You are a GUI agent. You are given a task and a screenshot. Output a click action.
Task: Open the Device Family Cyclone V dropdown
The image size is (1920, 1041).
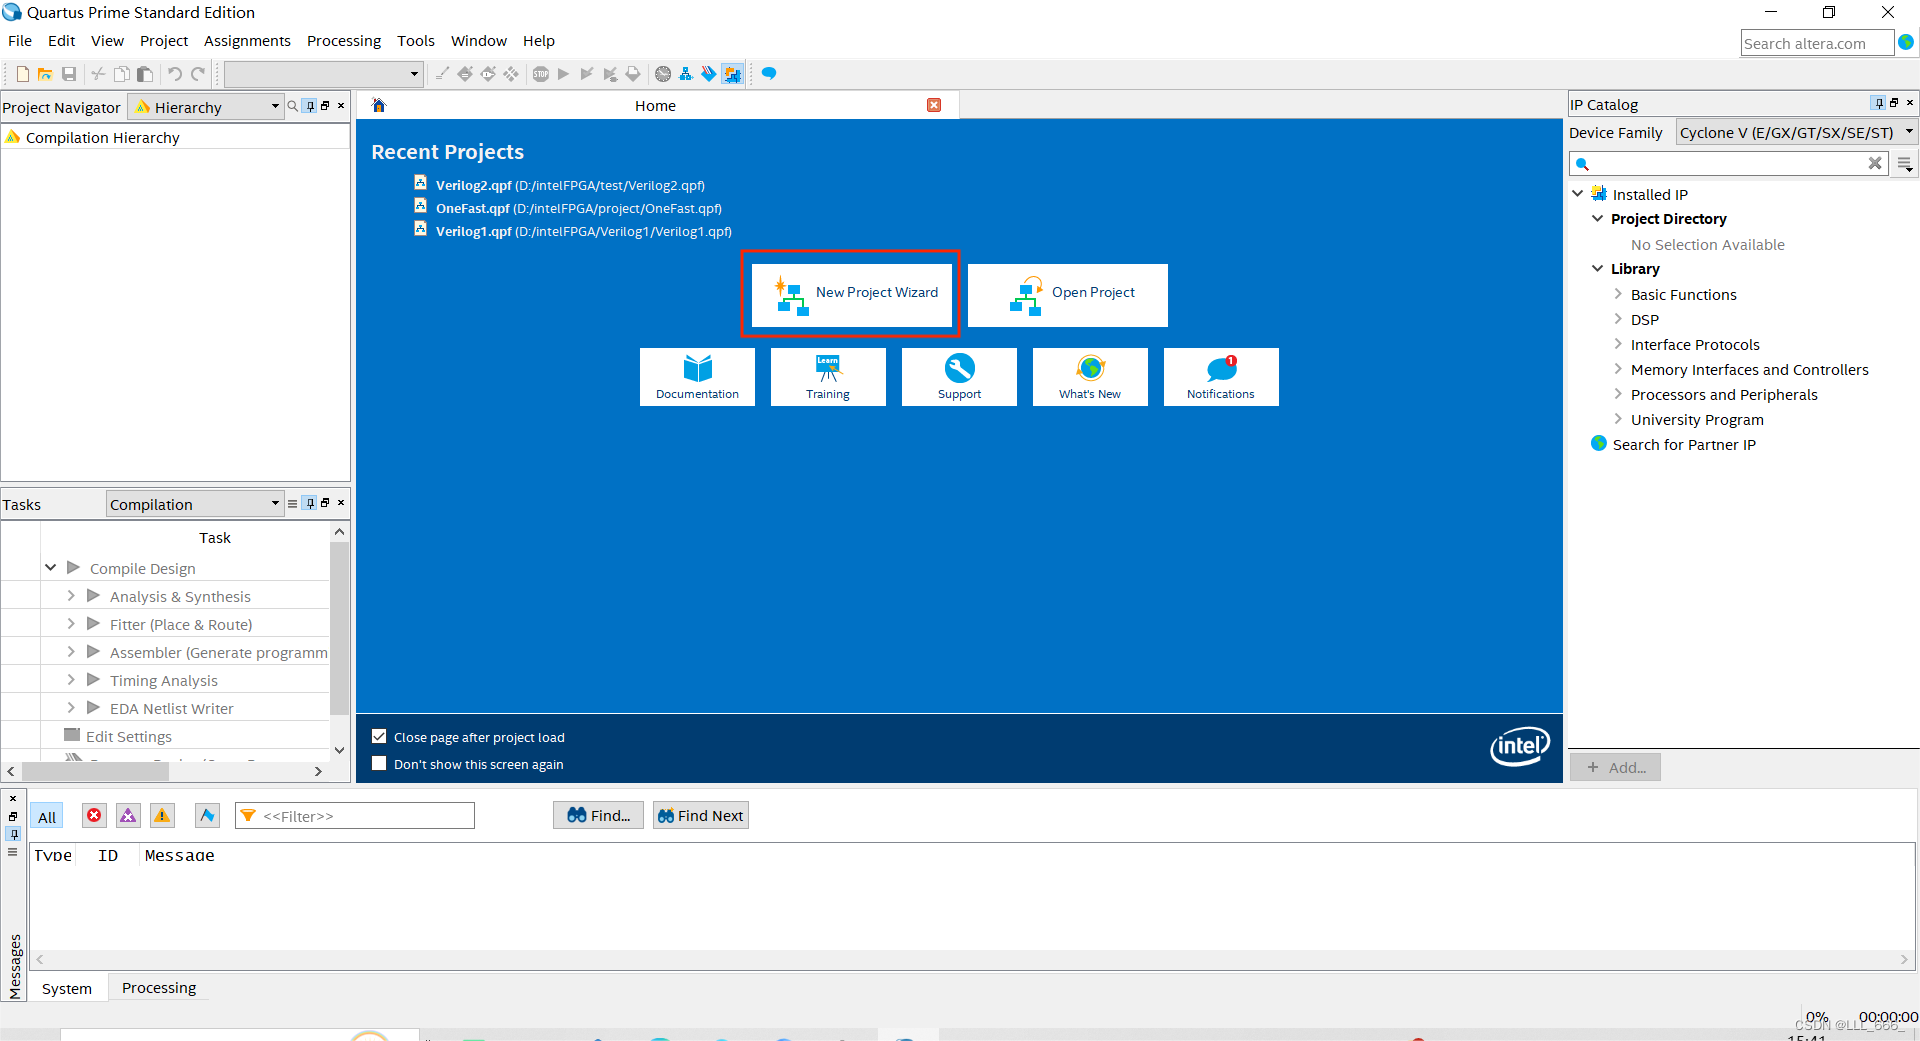click(x=1796, y=132)
